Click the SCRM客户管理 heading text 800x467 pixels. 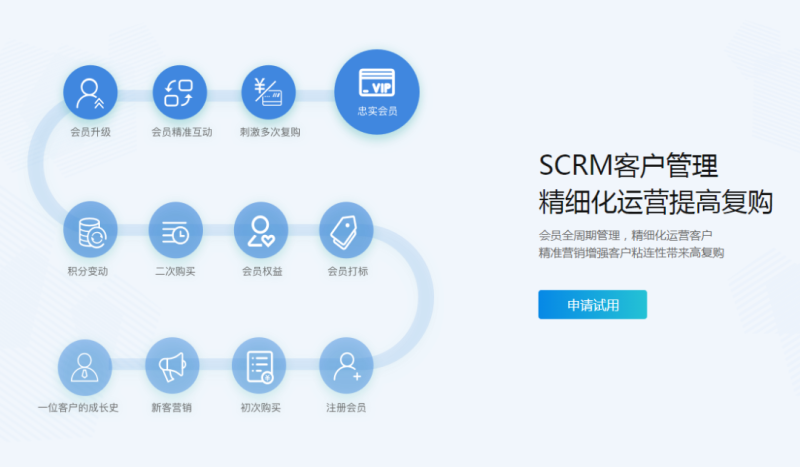[628, 165]
